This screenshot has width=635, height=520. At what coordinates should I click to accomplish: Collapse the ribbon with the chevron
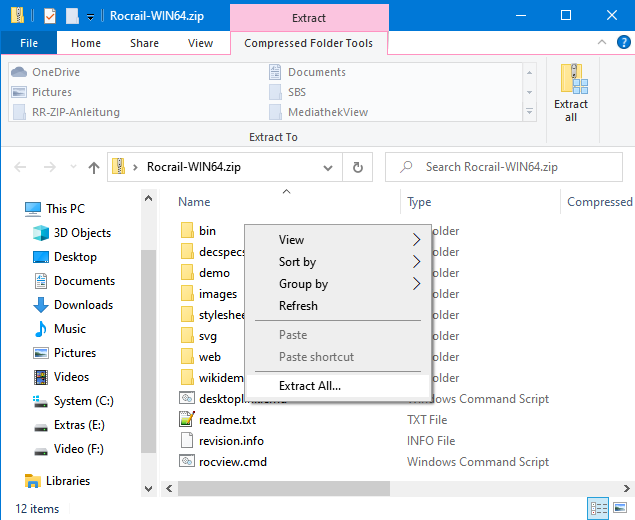point(601,43)
